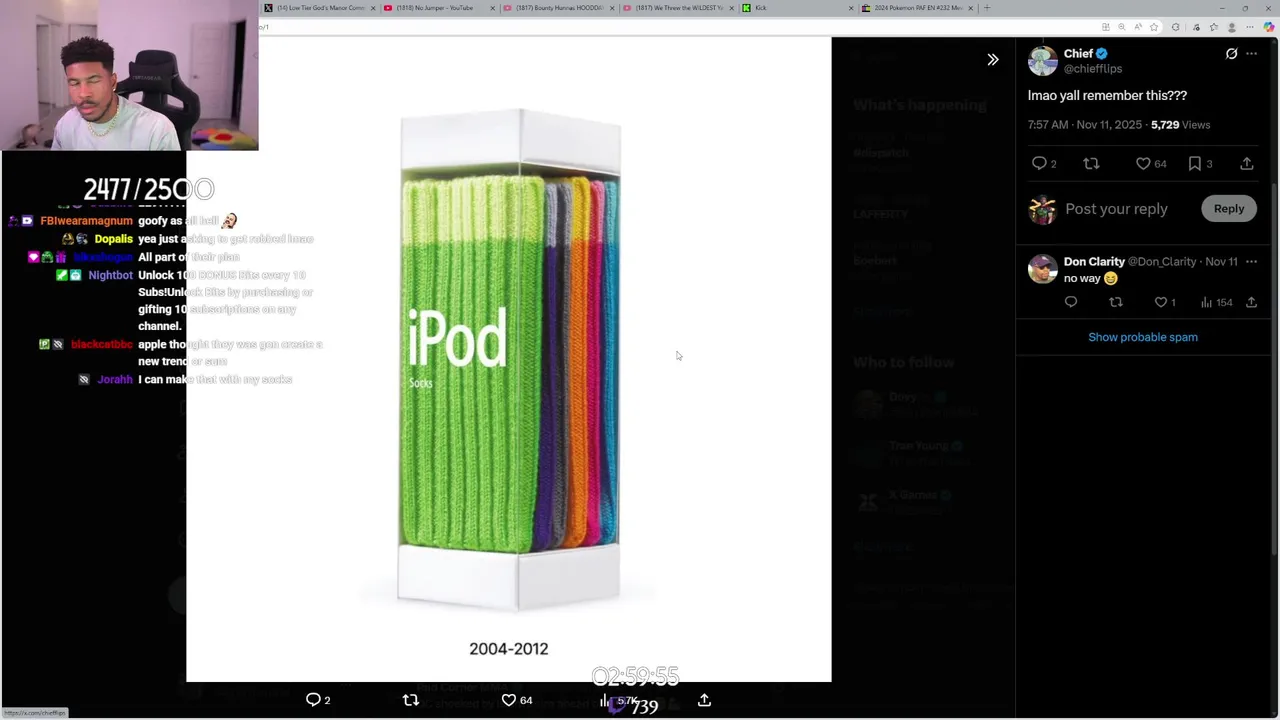Like Chief's tweet showing 64 likes in side panel

1151,163
